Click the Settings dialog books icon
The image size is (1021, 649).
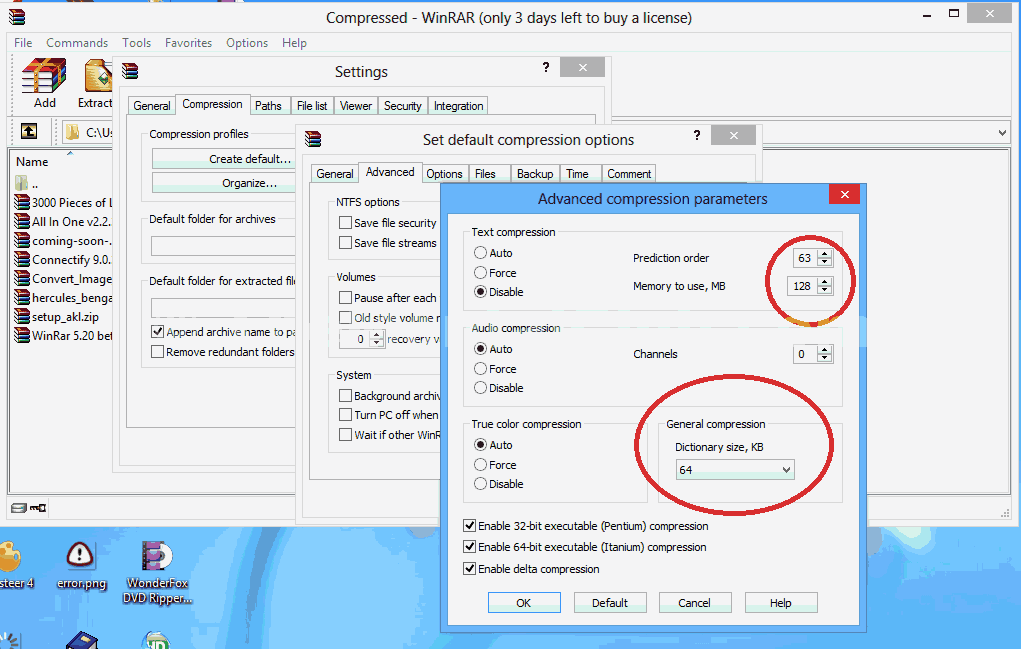[130, 71]
